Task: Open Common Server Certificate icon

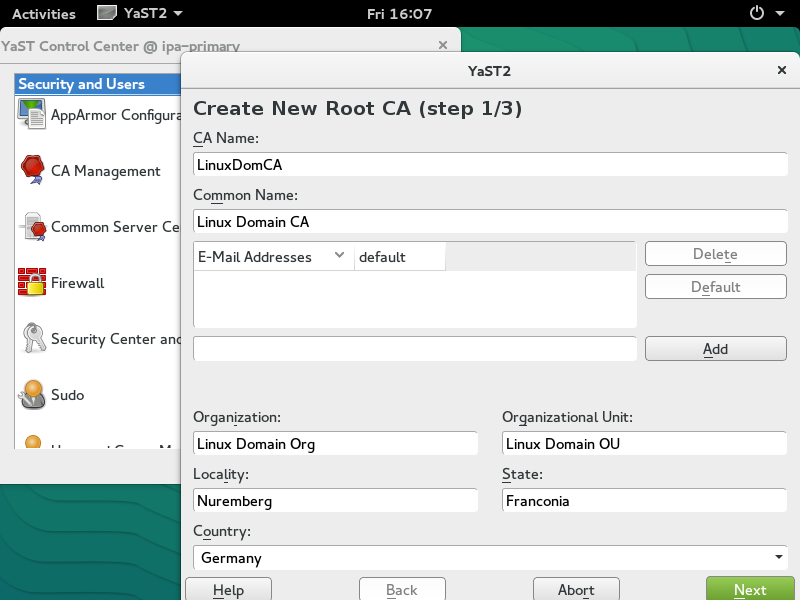Action: (x=32, y=227)
